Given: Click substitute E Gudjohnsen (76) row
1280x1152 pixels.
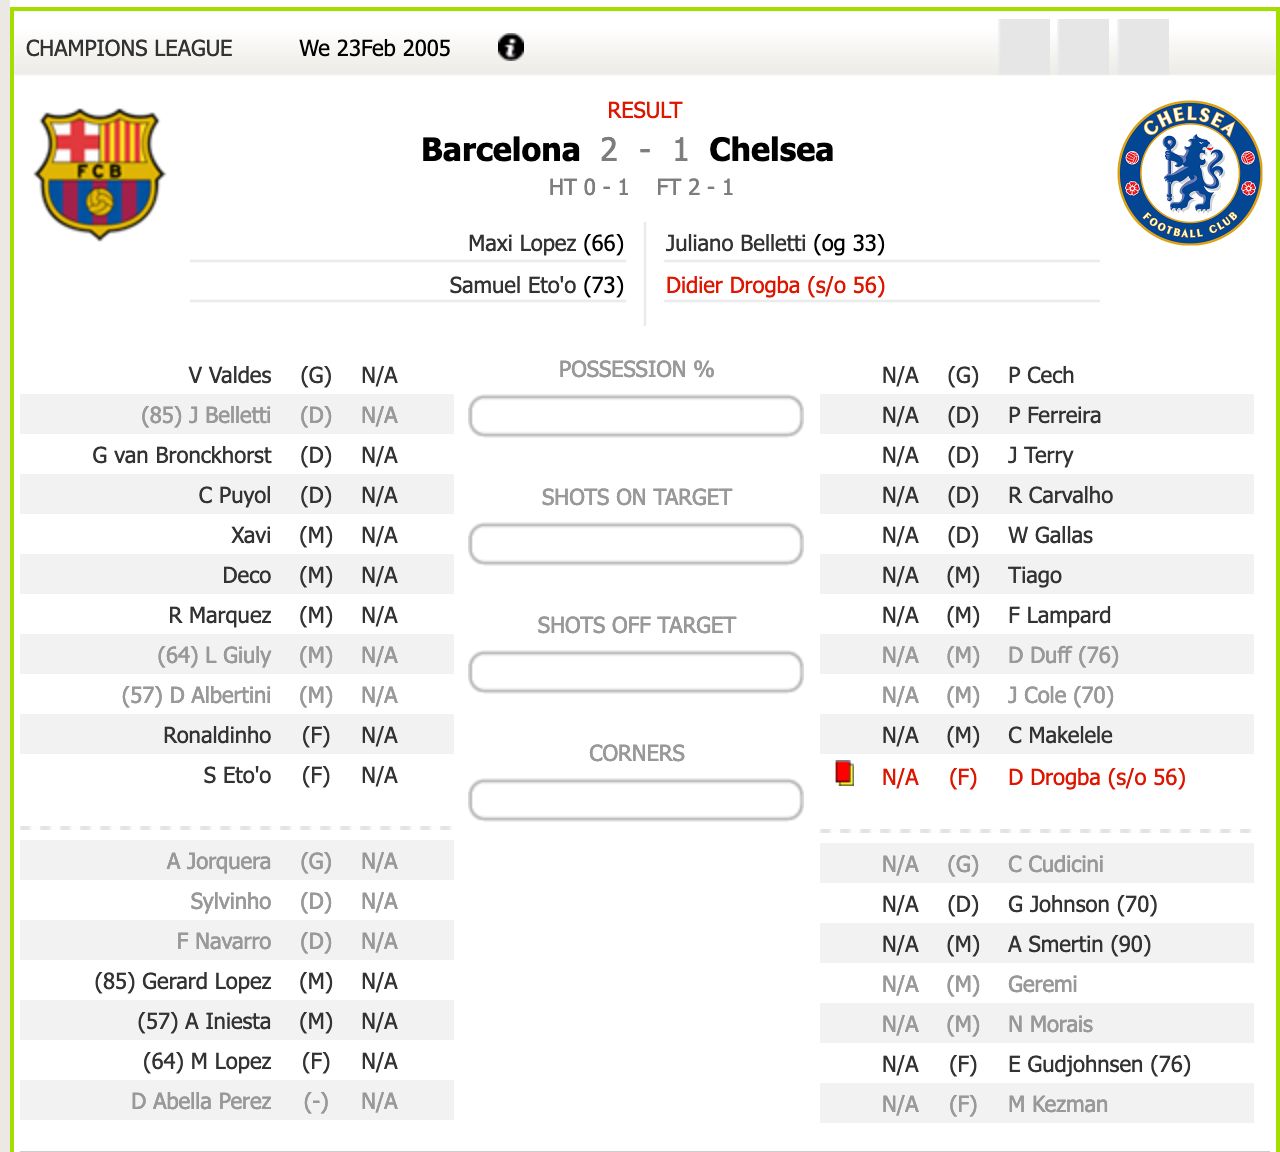Looking at the screenshot, I should pyautogui.click(x=1037, y=1064).
